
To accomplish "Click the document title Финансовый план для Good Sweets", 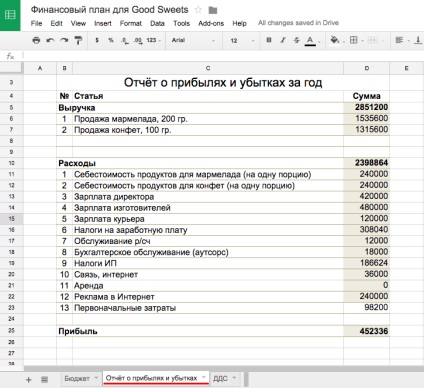I will (x=109, y=10).
